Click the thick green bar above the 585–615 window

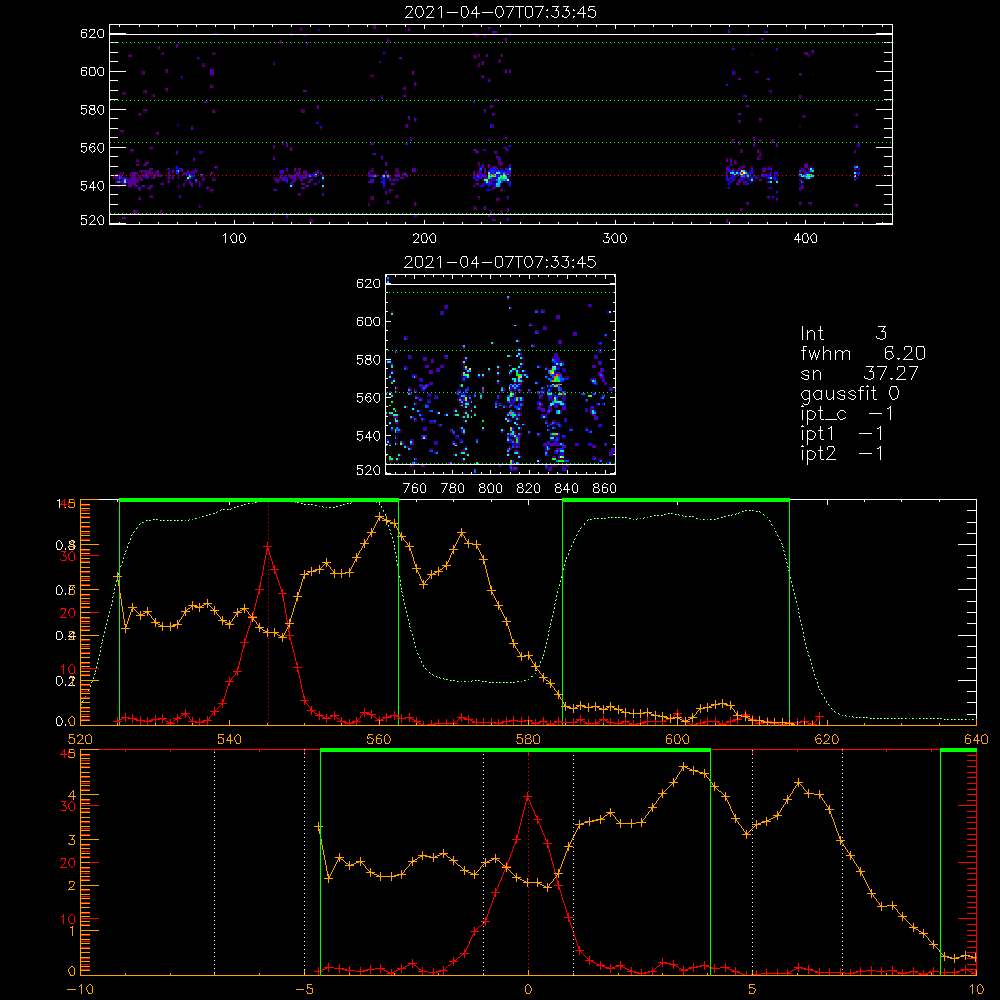pos(676,500)
